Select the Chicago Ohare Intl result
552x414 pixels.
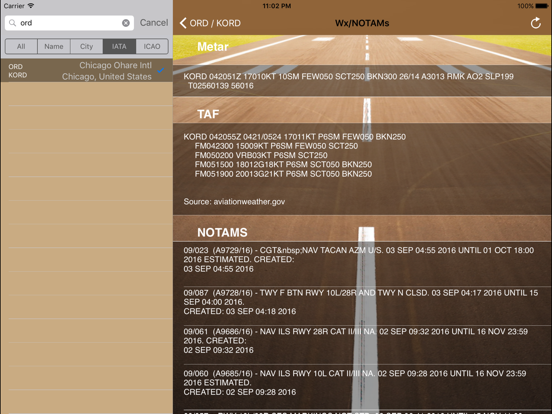point(87,71)
